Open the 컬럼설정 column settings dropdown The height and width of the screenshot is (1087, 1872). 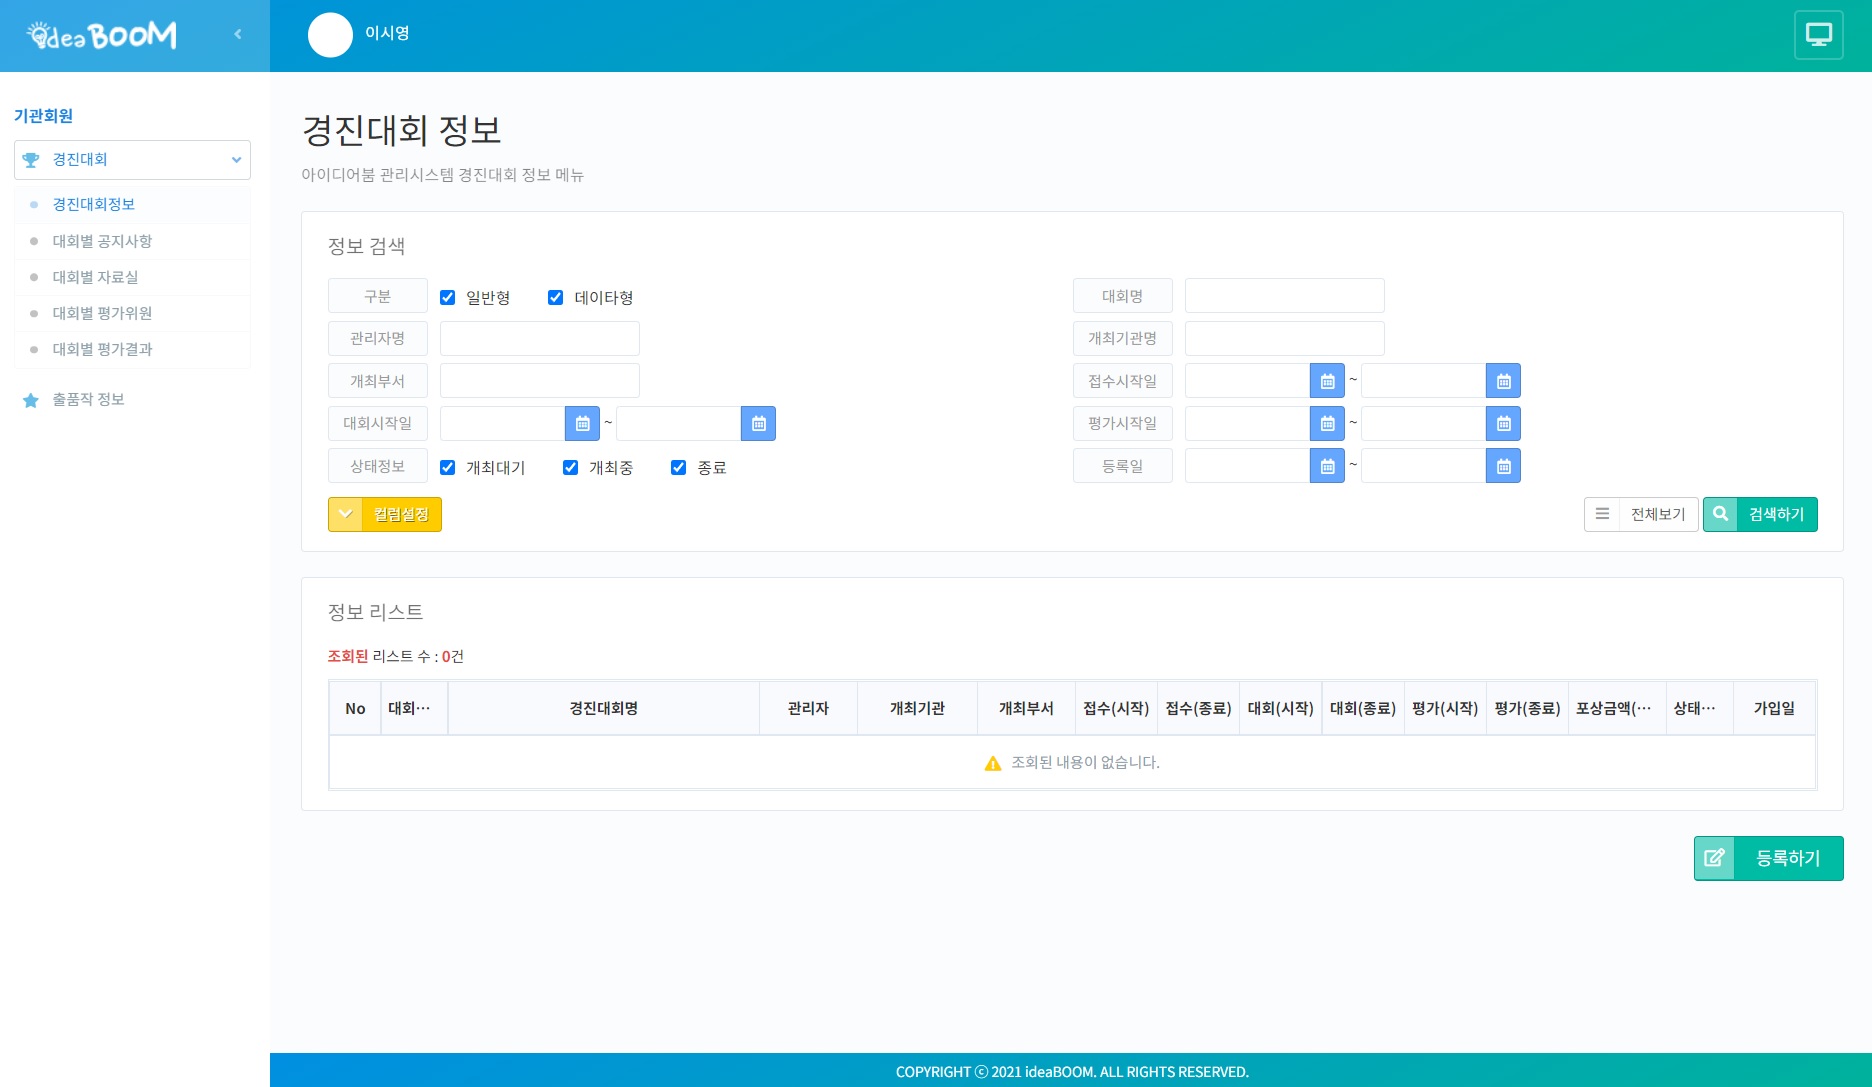[385, 515]
